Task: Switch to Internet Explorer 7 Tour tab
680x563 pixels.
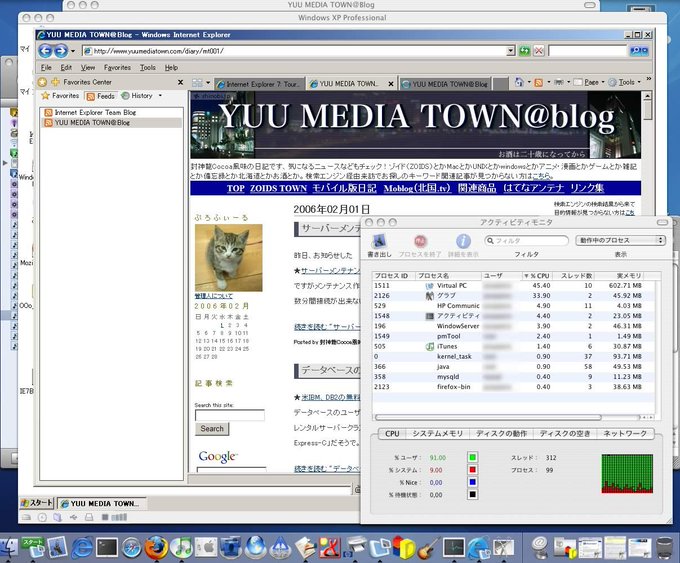Action: [x=259, y=84]
